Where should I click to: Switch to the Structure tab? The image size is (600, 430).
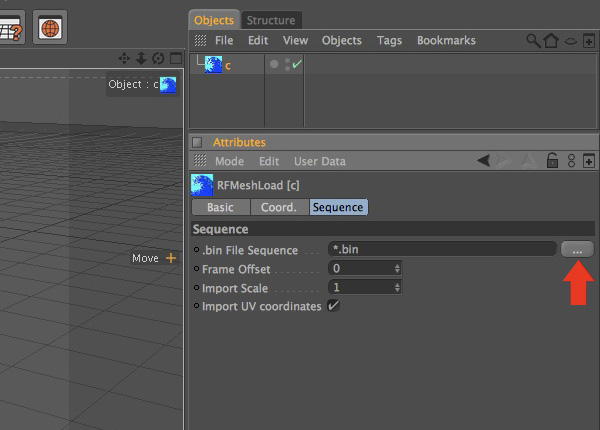pyautogui.click(x=271, y=20)
